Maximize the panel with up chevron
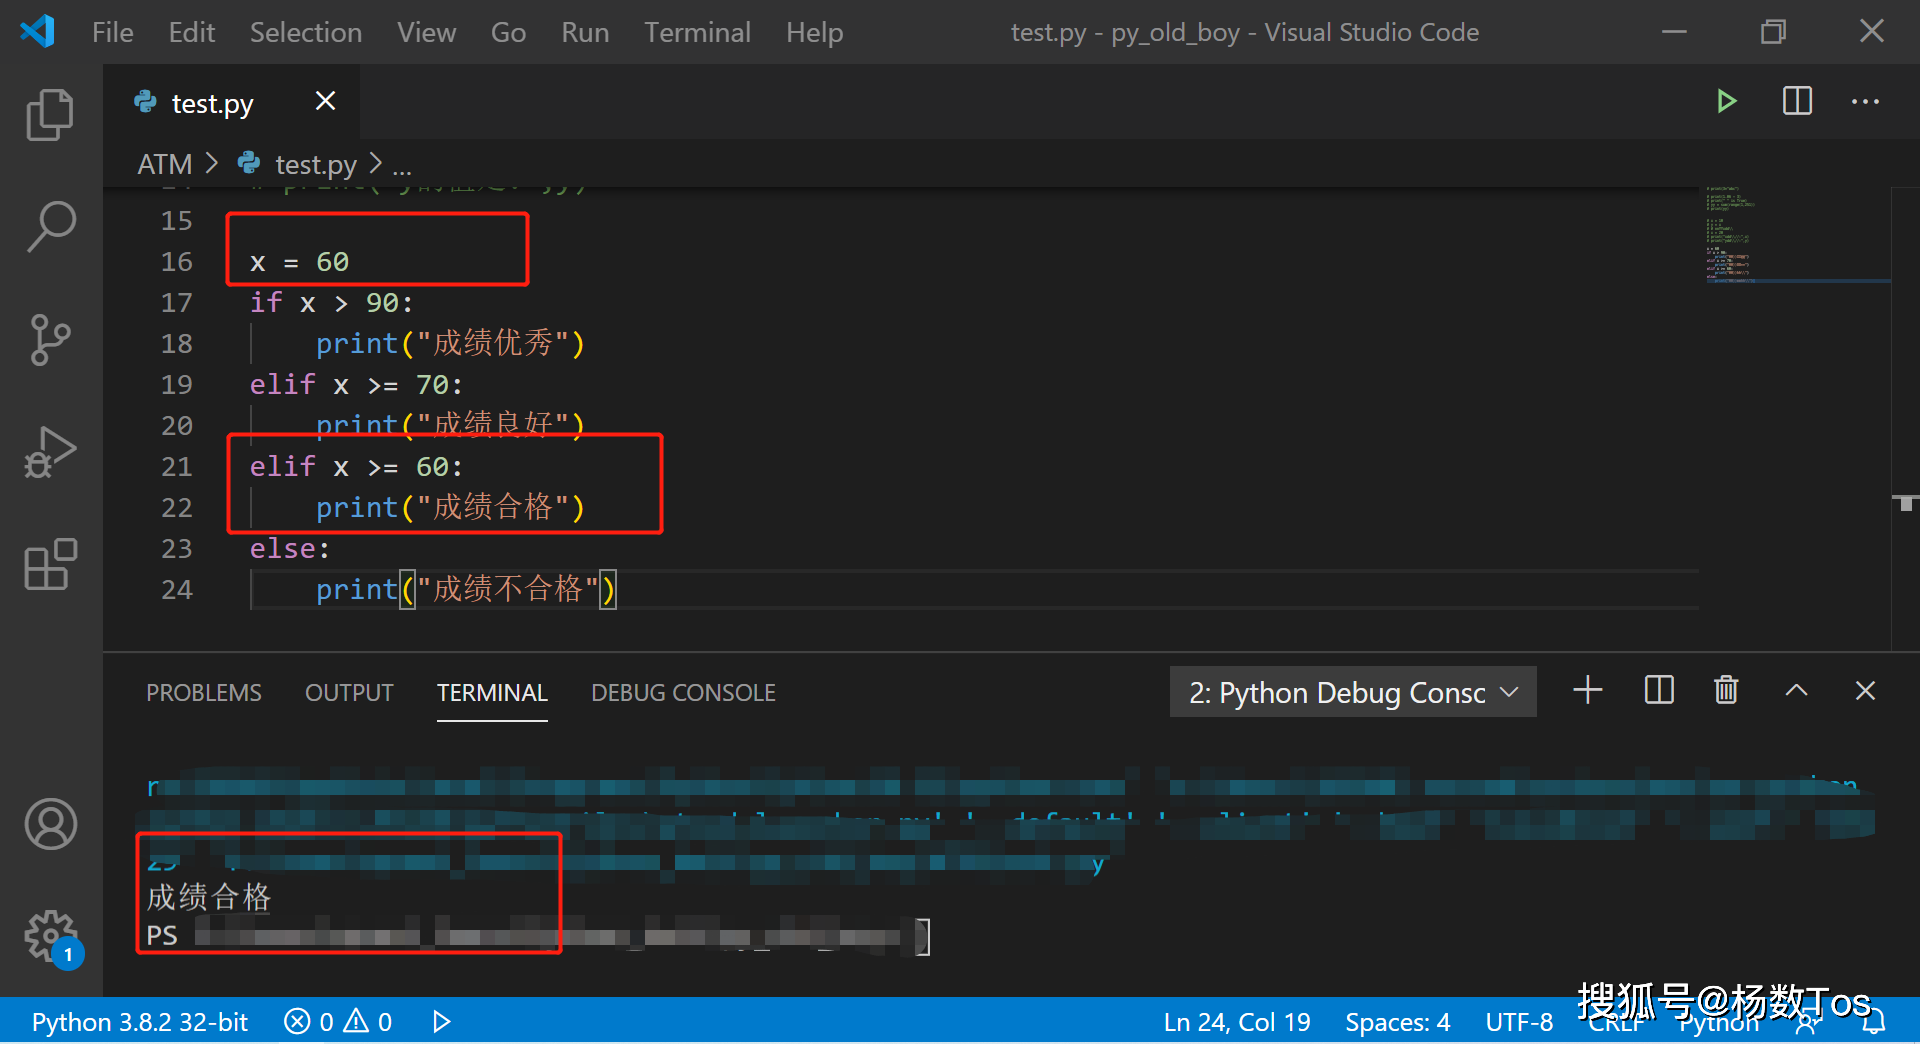This screenshot has height=1044, width=1920. tap(1796, 691)
